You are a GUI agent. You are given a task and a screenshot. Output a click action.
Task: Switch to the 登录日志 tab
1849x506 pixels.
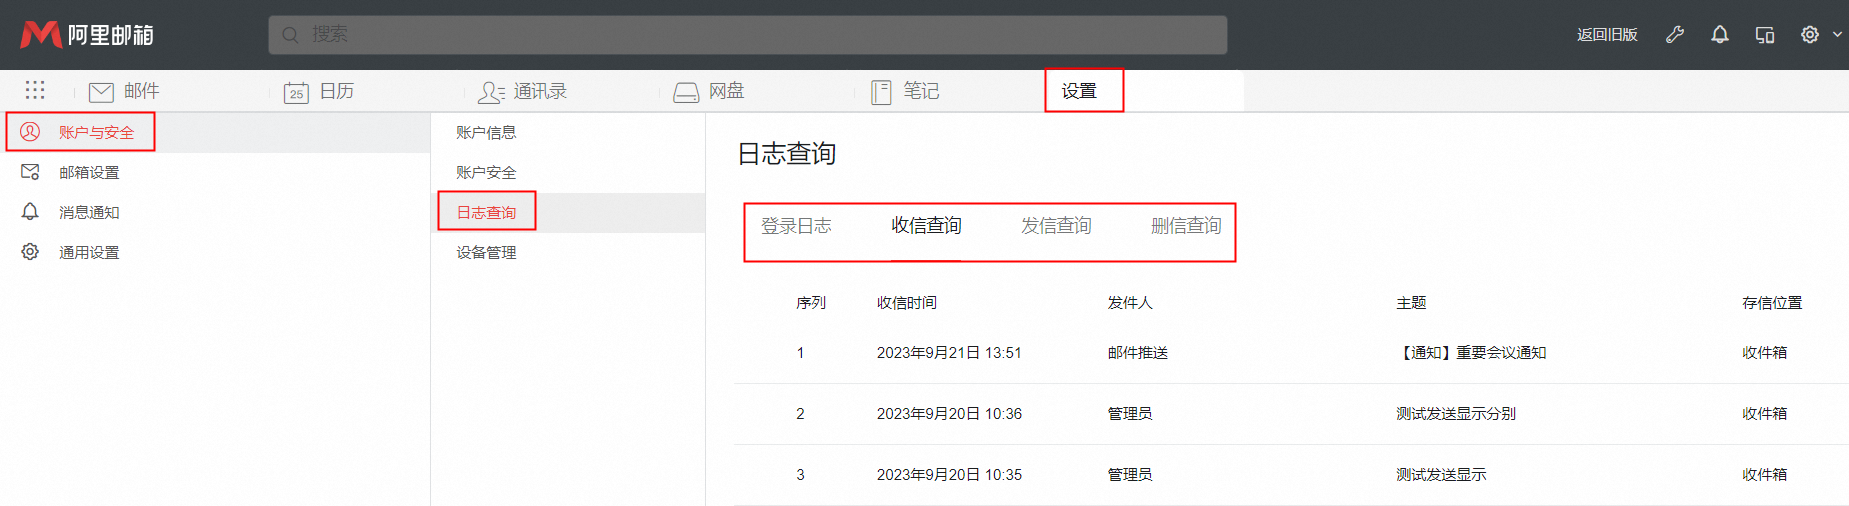click(796, 226)
